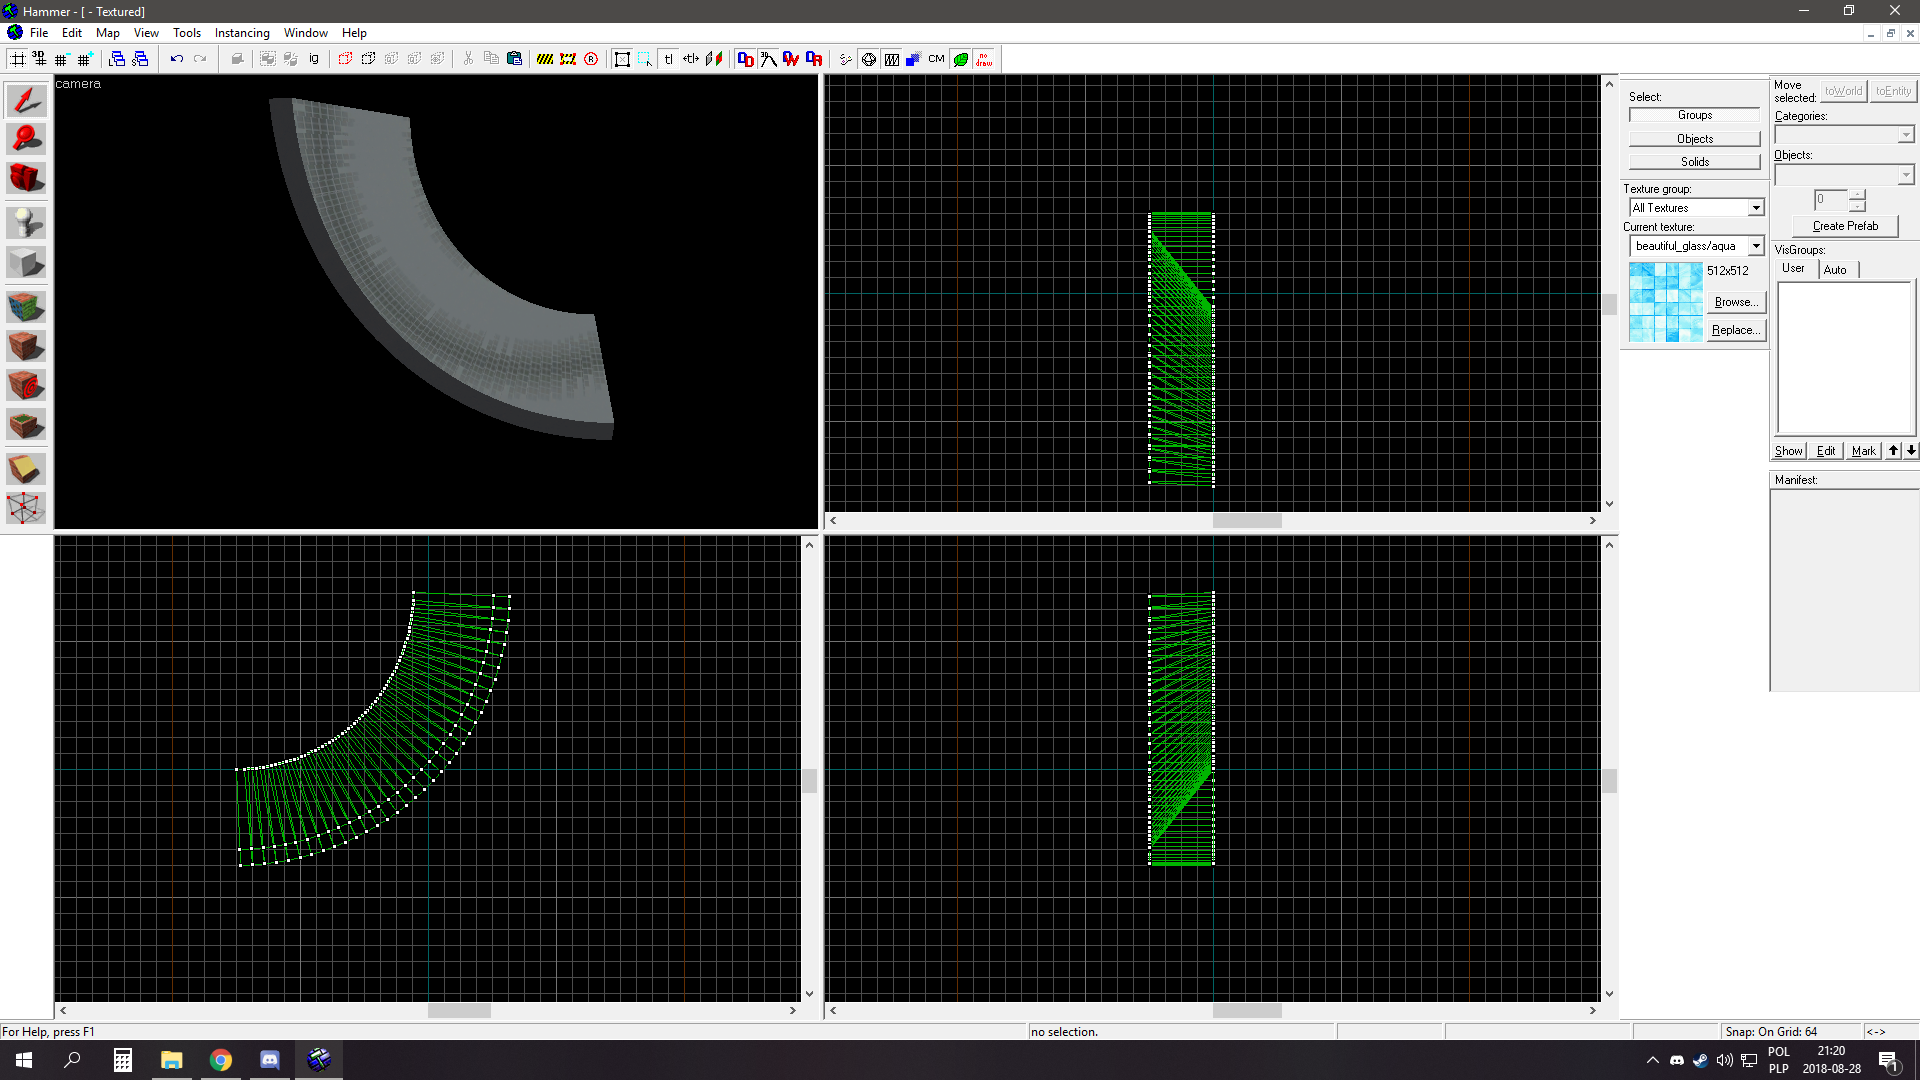1920x1080 pixels.
Task: Open the Toggle Texture Application tool
Action: pyautogui.click(x=25, y=307)
